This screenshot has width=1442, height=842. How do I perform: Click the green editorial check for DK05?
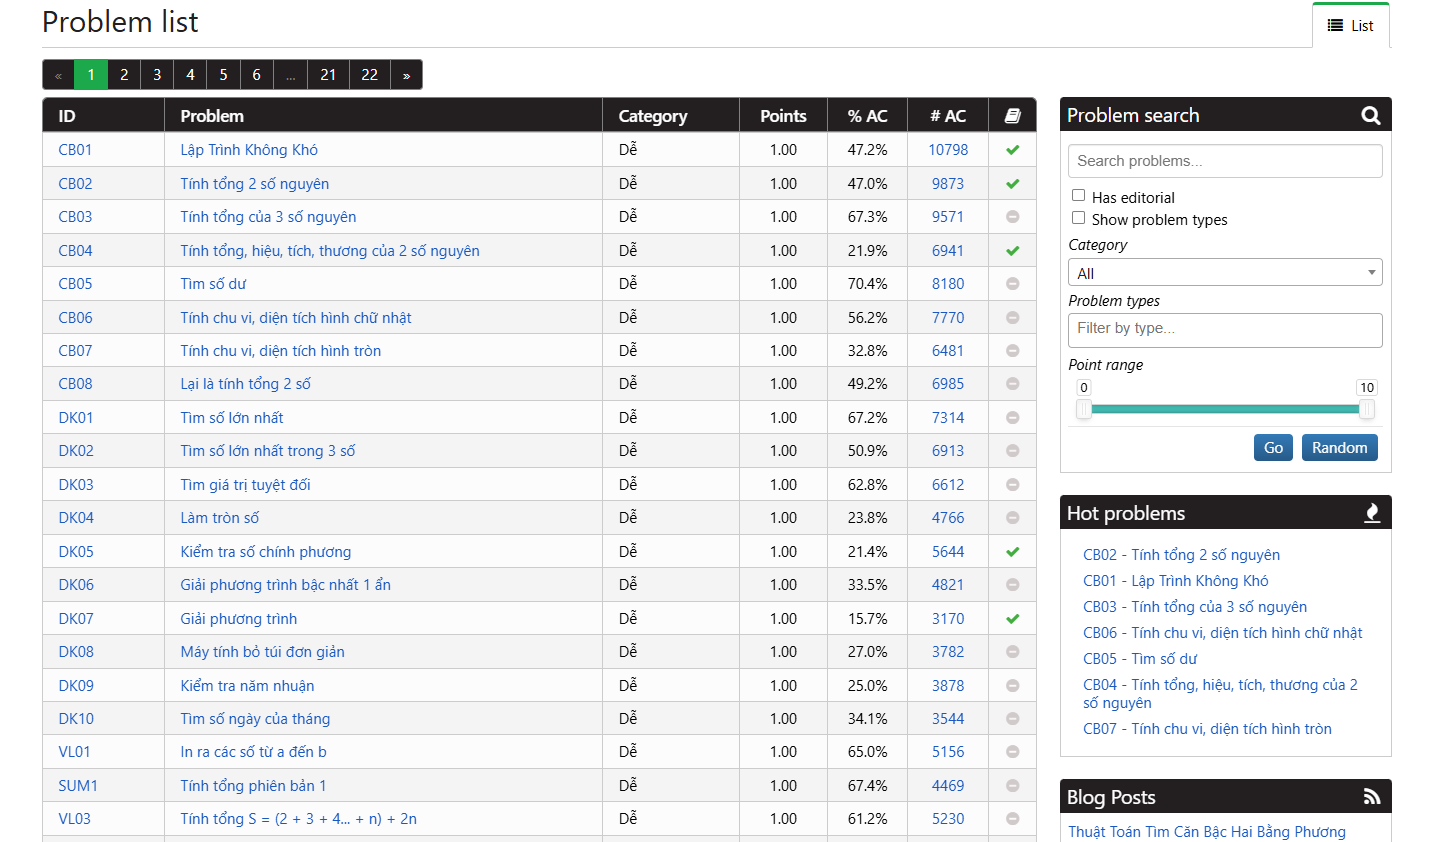(1012, 551)
